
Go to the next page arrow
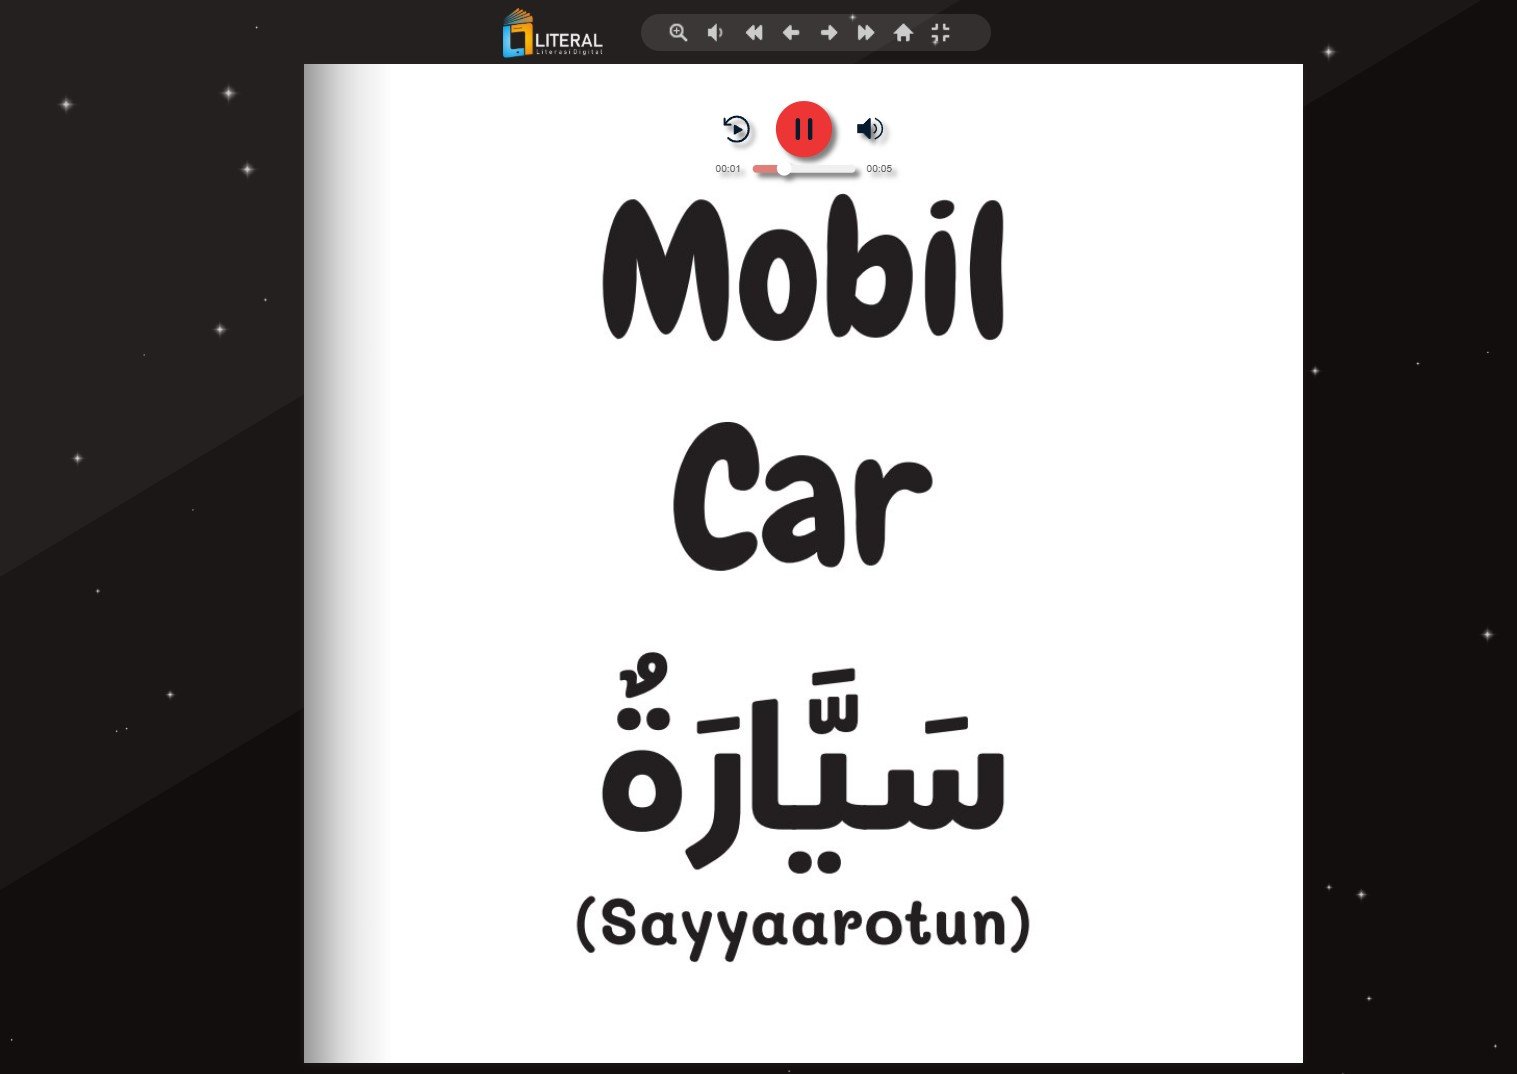(829, 33)
